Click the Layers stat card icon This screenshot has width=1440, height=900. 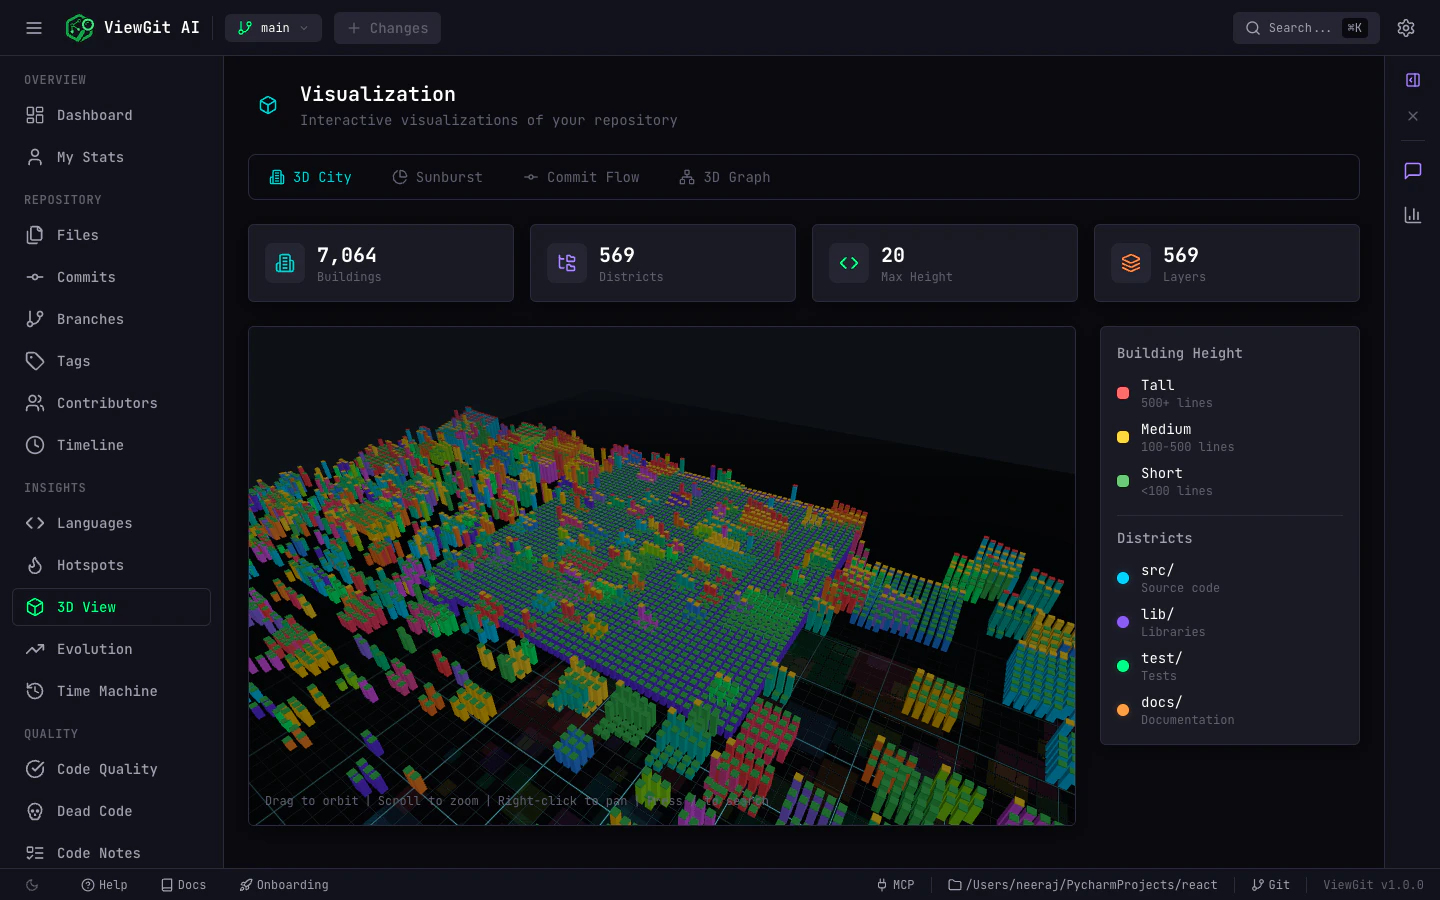click(x=1131, y=263)
